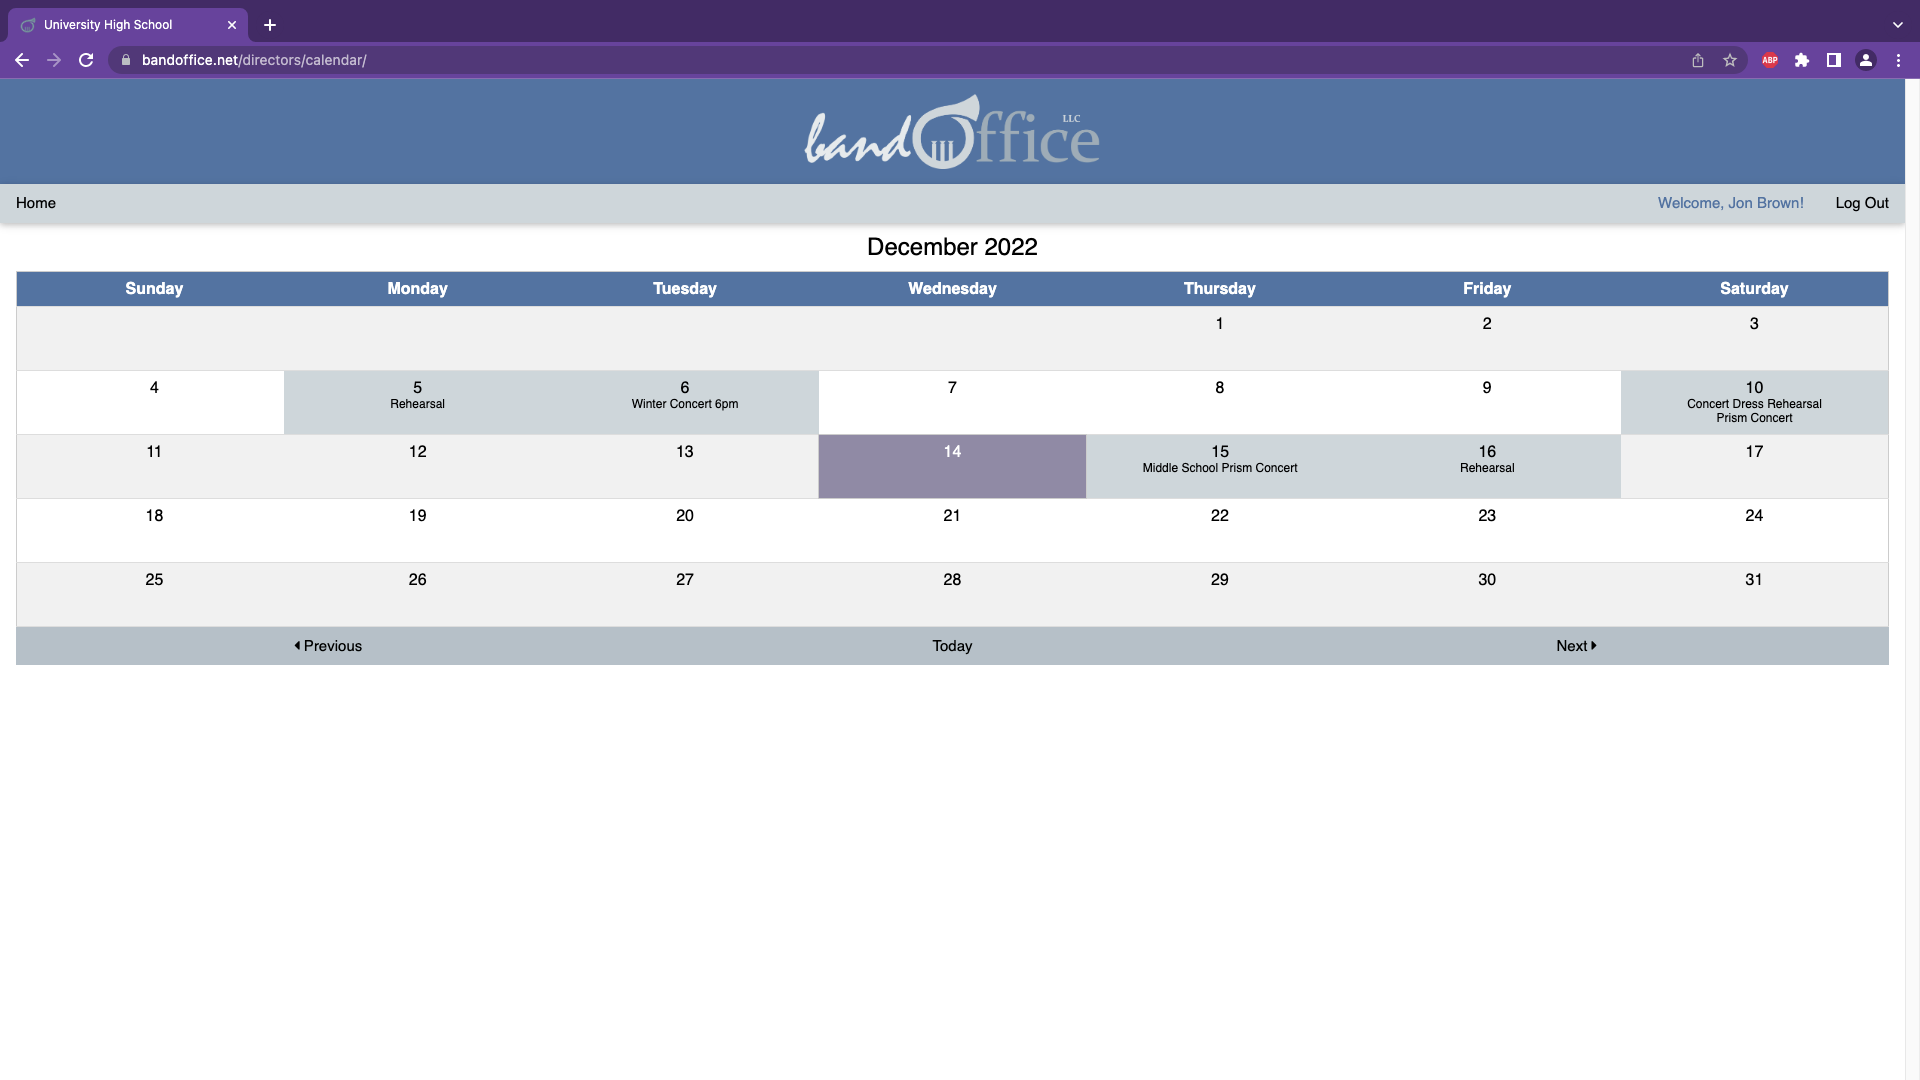The height and width of the screenshot is (1080, 1920).
Task: Open the extensions puzzle icon
Action: click(1802, 60)
